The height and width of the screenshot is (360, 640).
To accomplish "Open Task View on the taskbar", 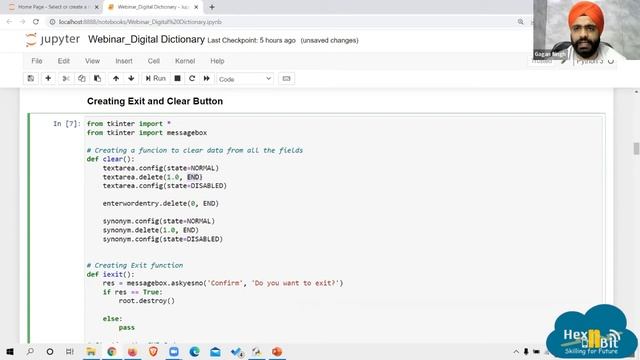I will tap(70, 351).
